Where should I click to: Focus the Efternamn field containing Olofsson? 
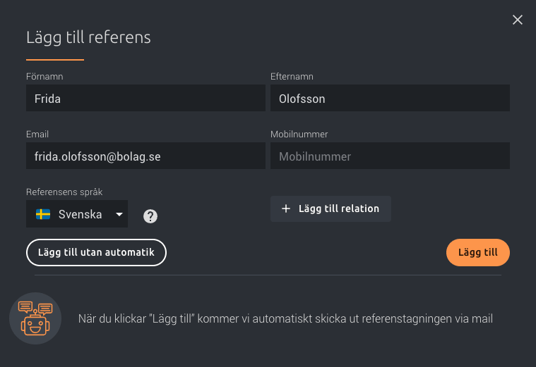(x=390, y=98)
